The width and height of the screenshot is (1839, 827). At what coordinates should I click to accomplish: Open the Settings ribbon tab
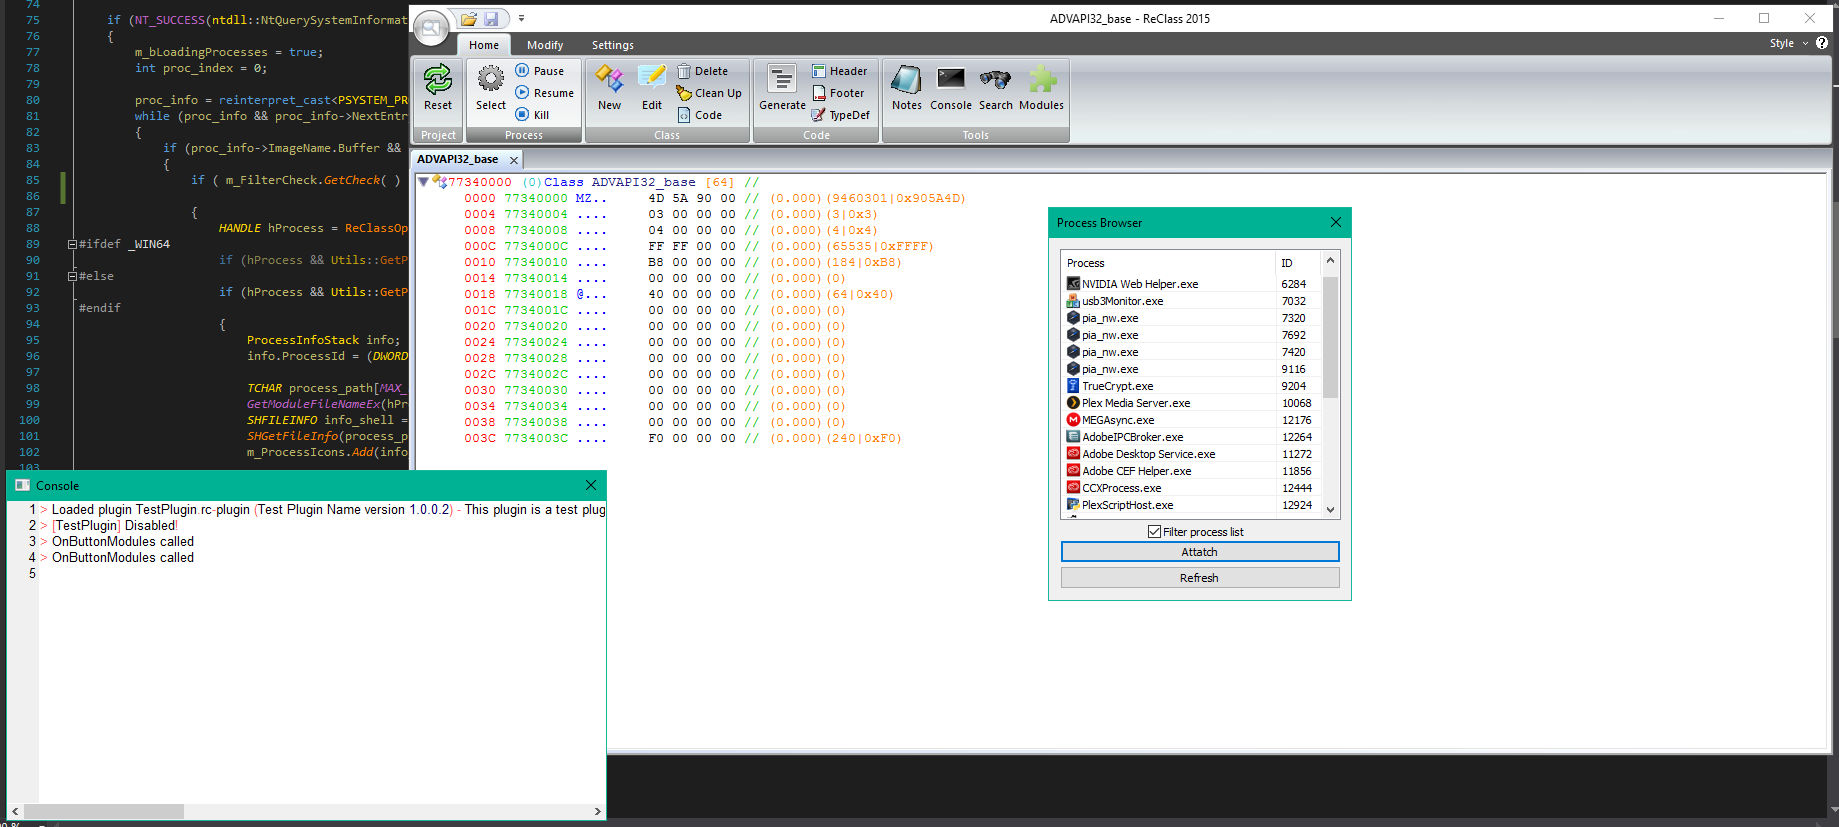pos(612,45)
